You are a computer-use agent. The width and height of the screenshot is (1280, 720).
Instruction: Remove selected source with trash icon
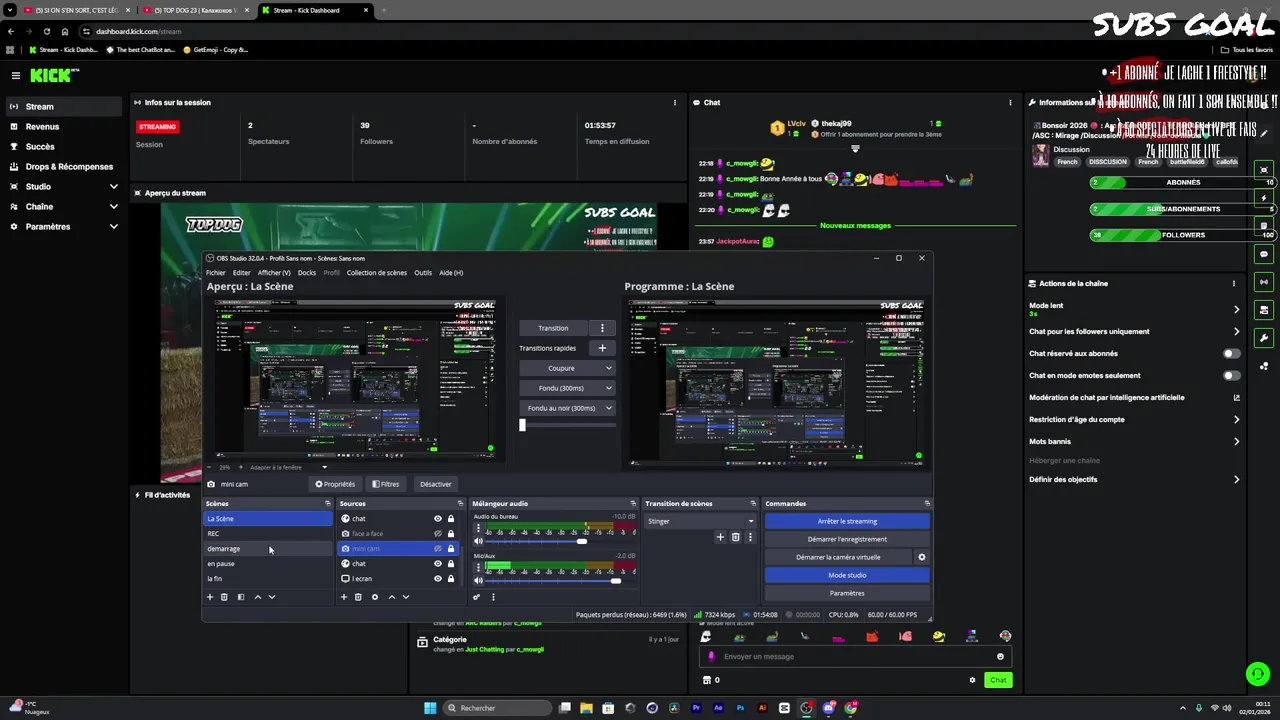(x=358, y=597)
